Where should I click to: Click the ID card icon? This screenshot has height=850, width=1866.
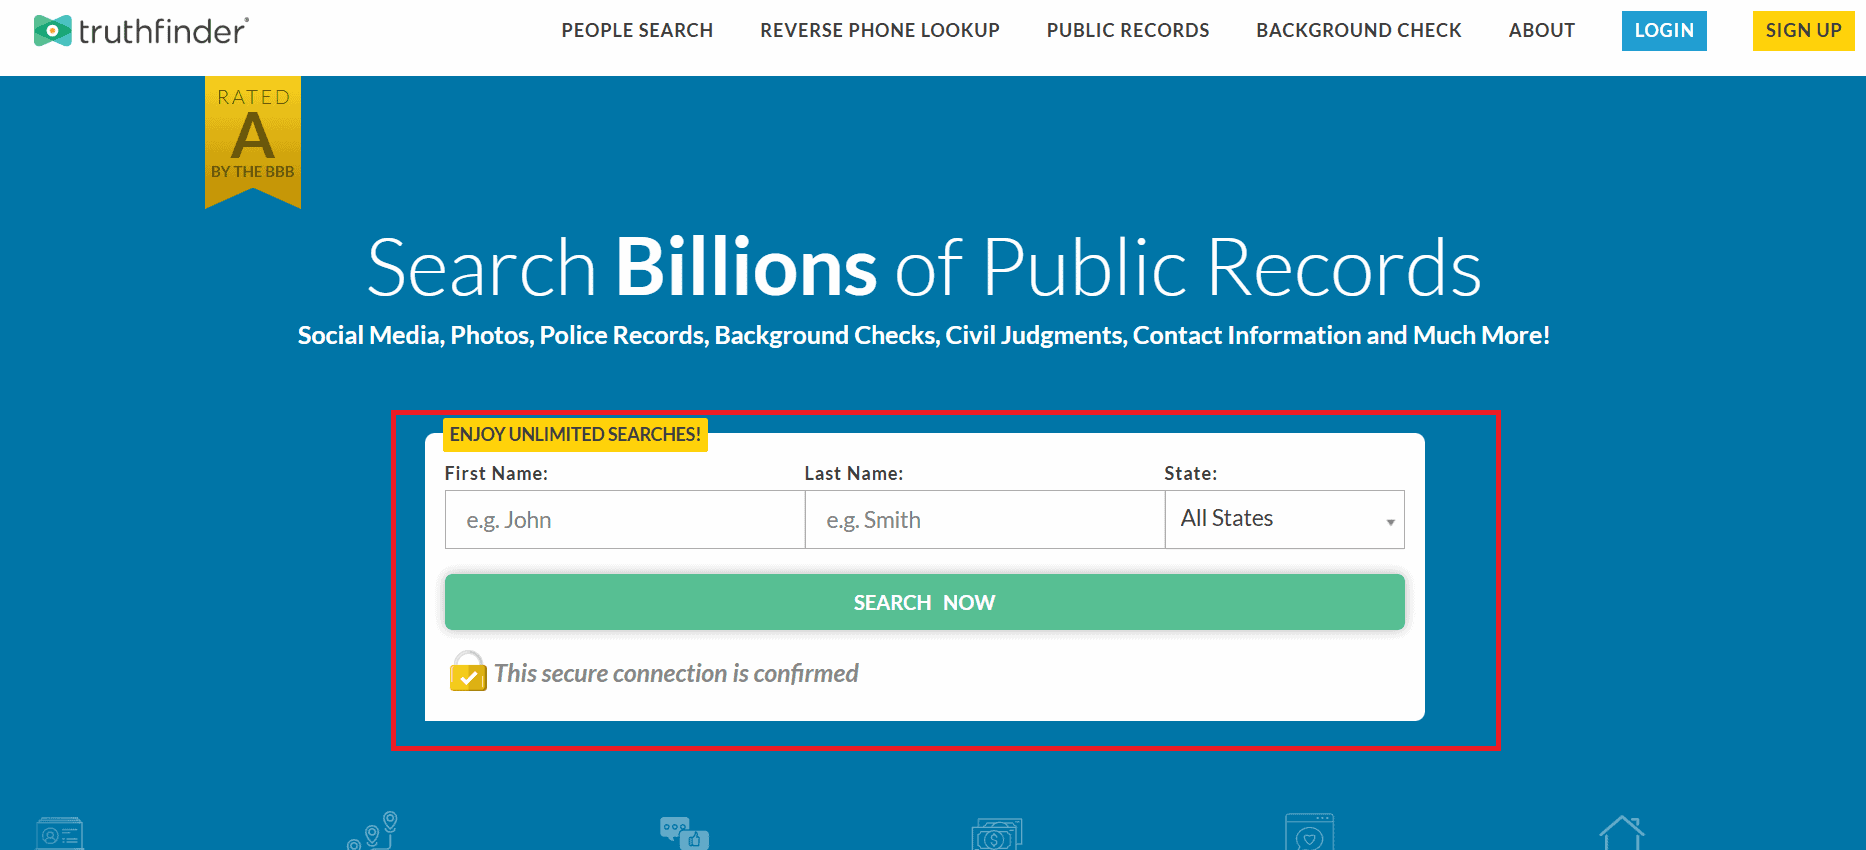[60, 833]
